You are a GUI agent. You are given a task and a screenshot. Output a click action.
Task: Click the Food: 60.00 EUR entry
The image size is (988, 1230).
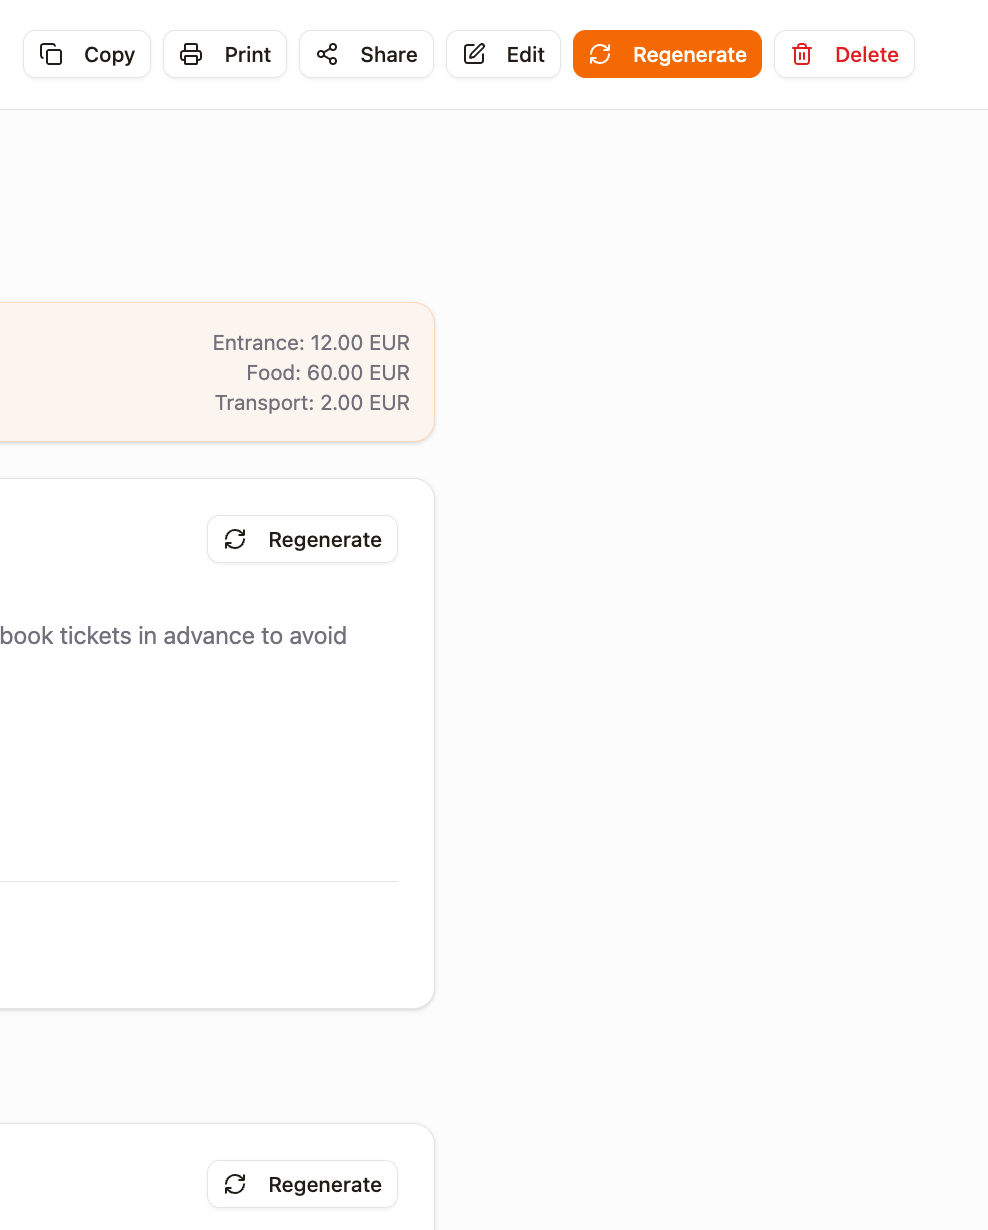(328, 372)
